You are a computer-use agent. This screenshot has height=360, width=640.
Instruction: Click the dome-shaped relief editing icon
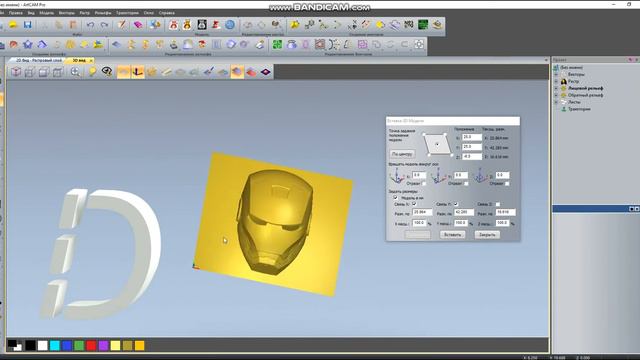click(x=187, y=44)
